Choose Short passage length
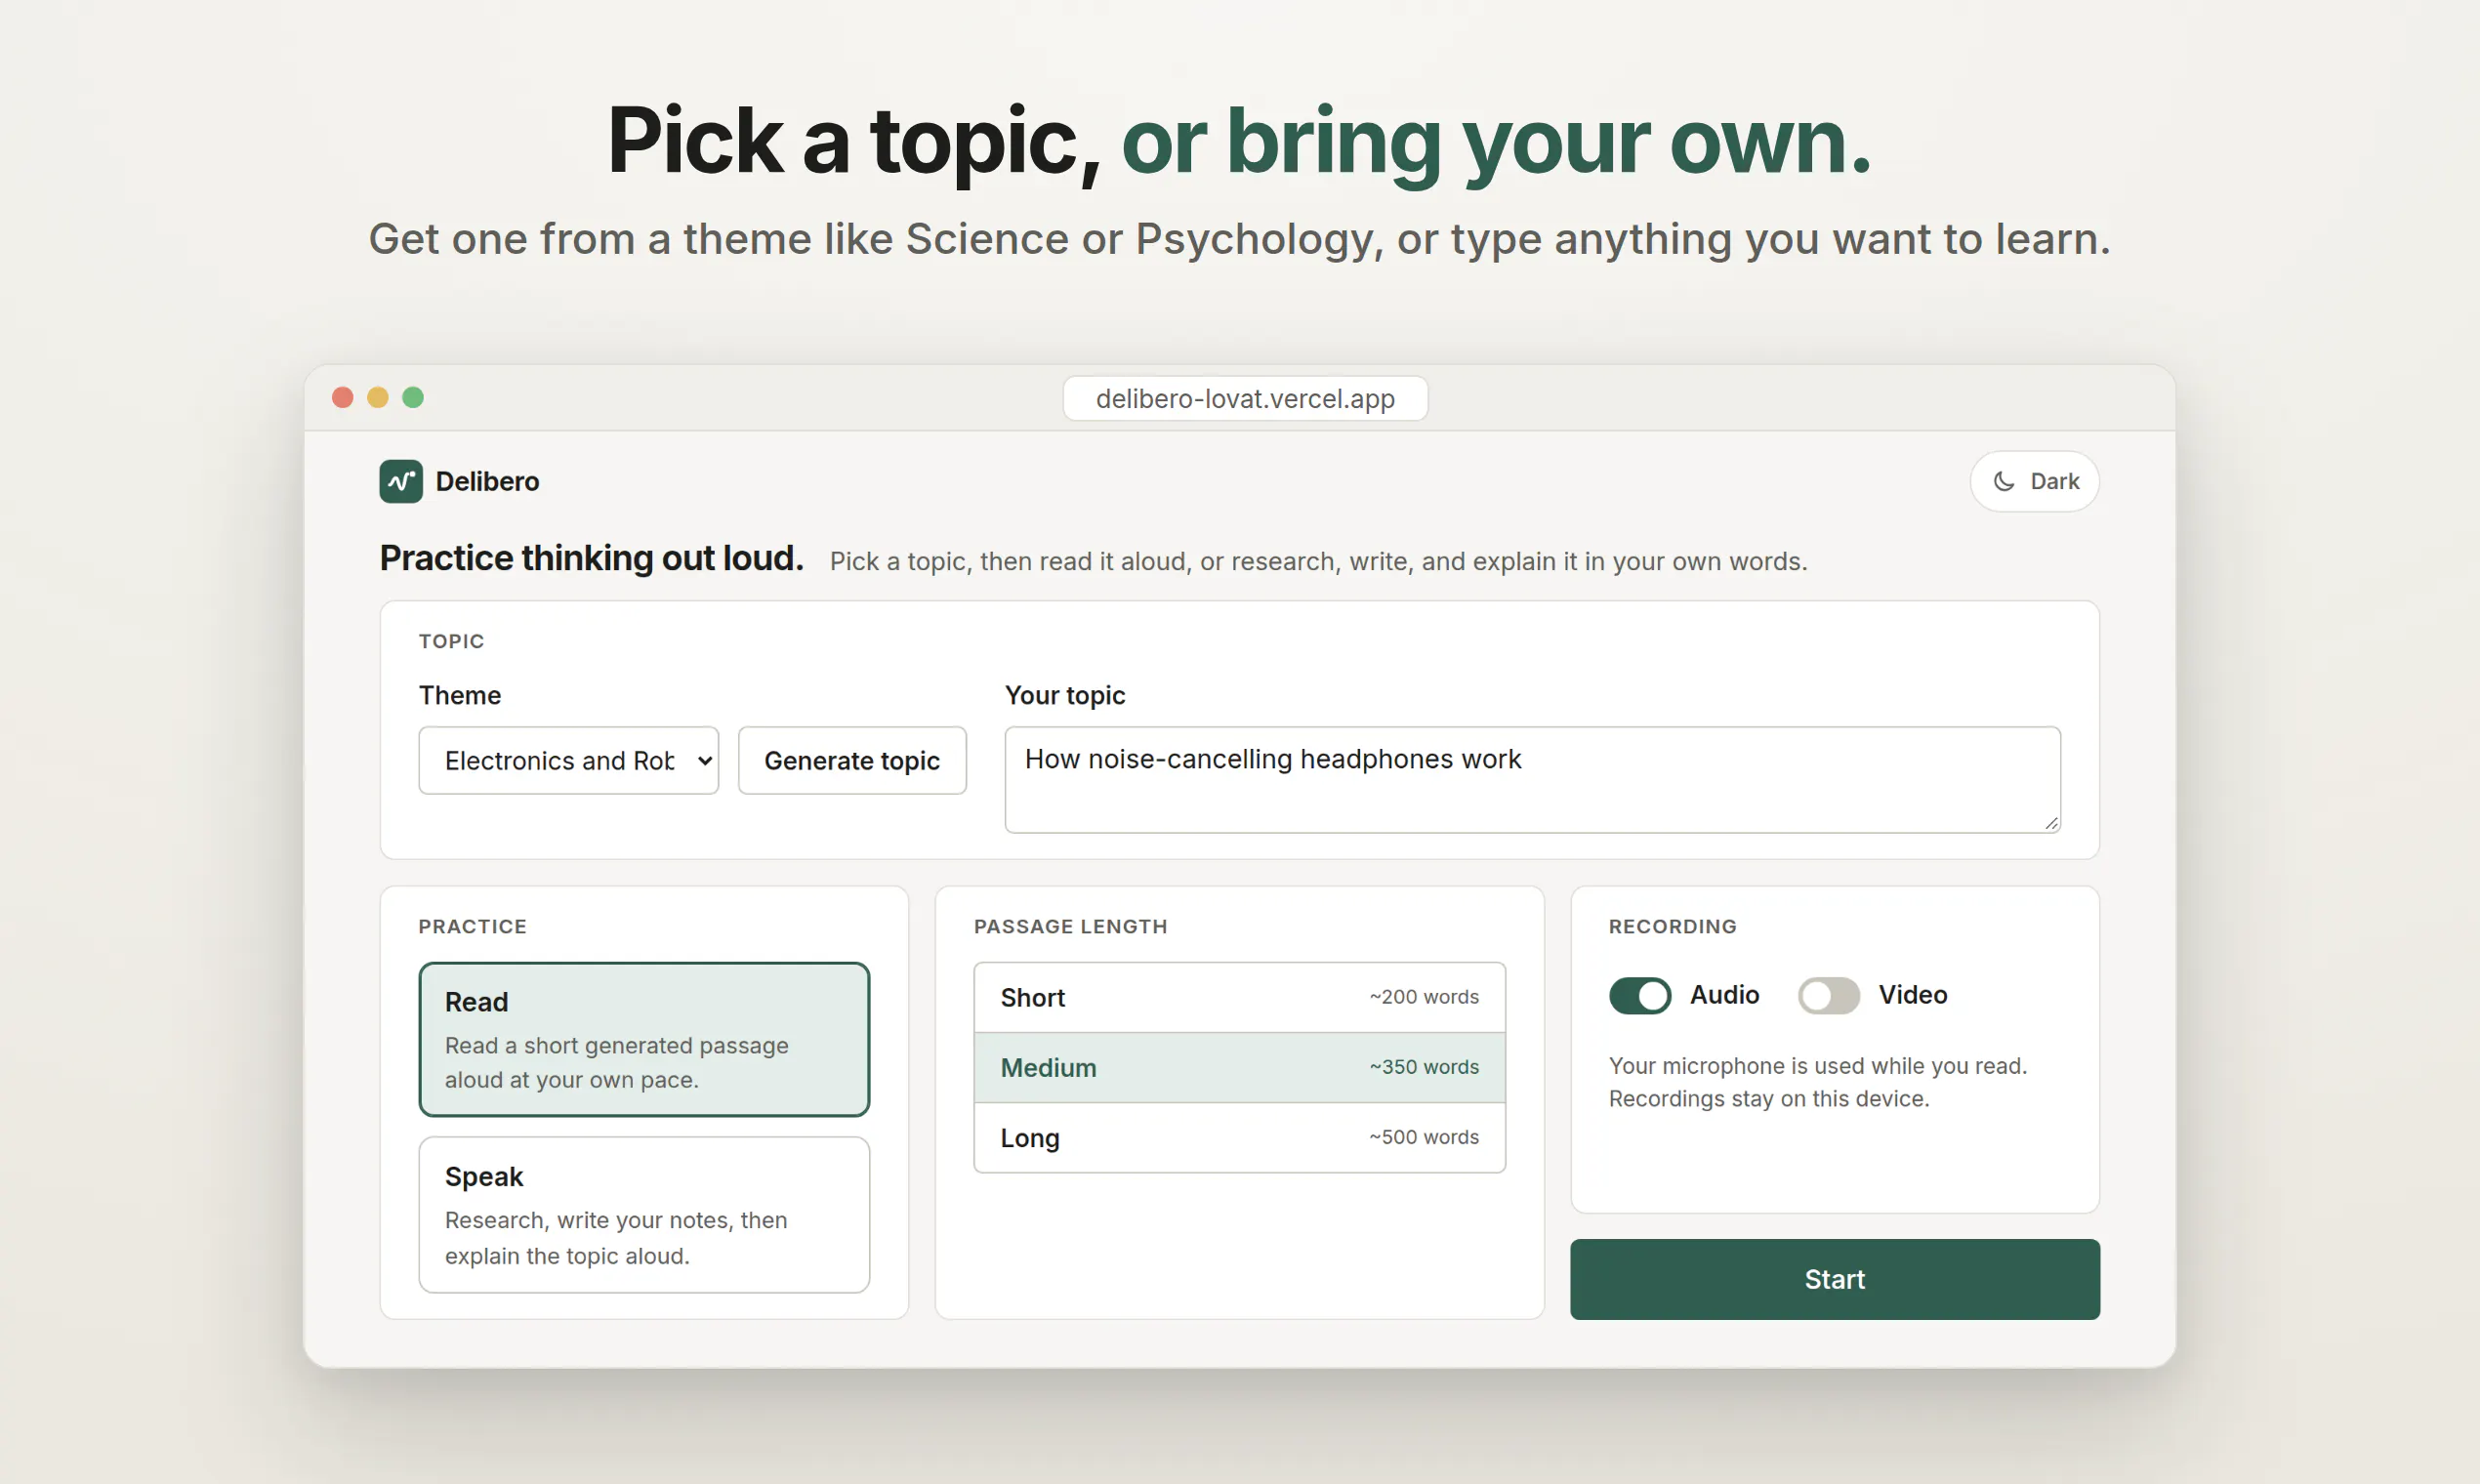 tap(1239, 997)
